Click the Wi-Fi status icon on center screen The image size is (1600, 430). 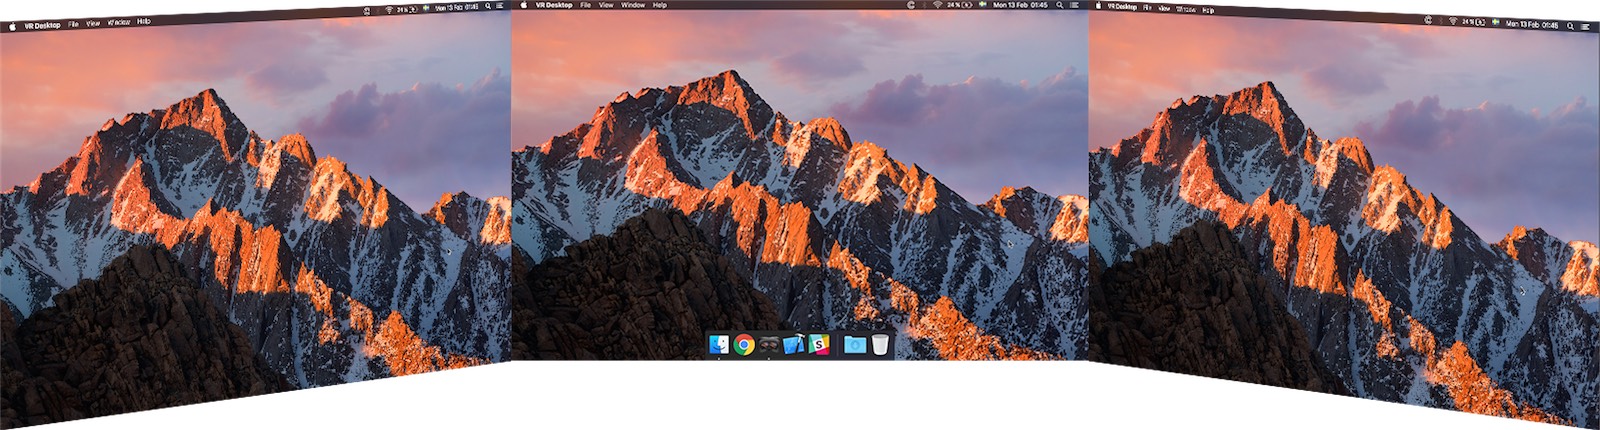point(938,5)
